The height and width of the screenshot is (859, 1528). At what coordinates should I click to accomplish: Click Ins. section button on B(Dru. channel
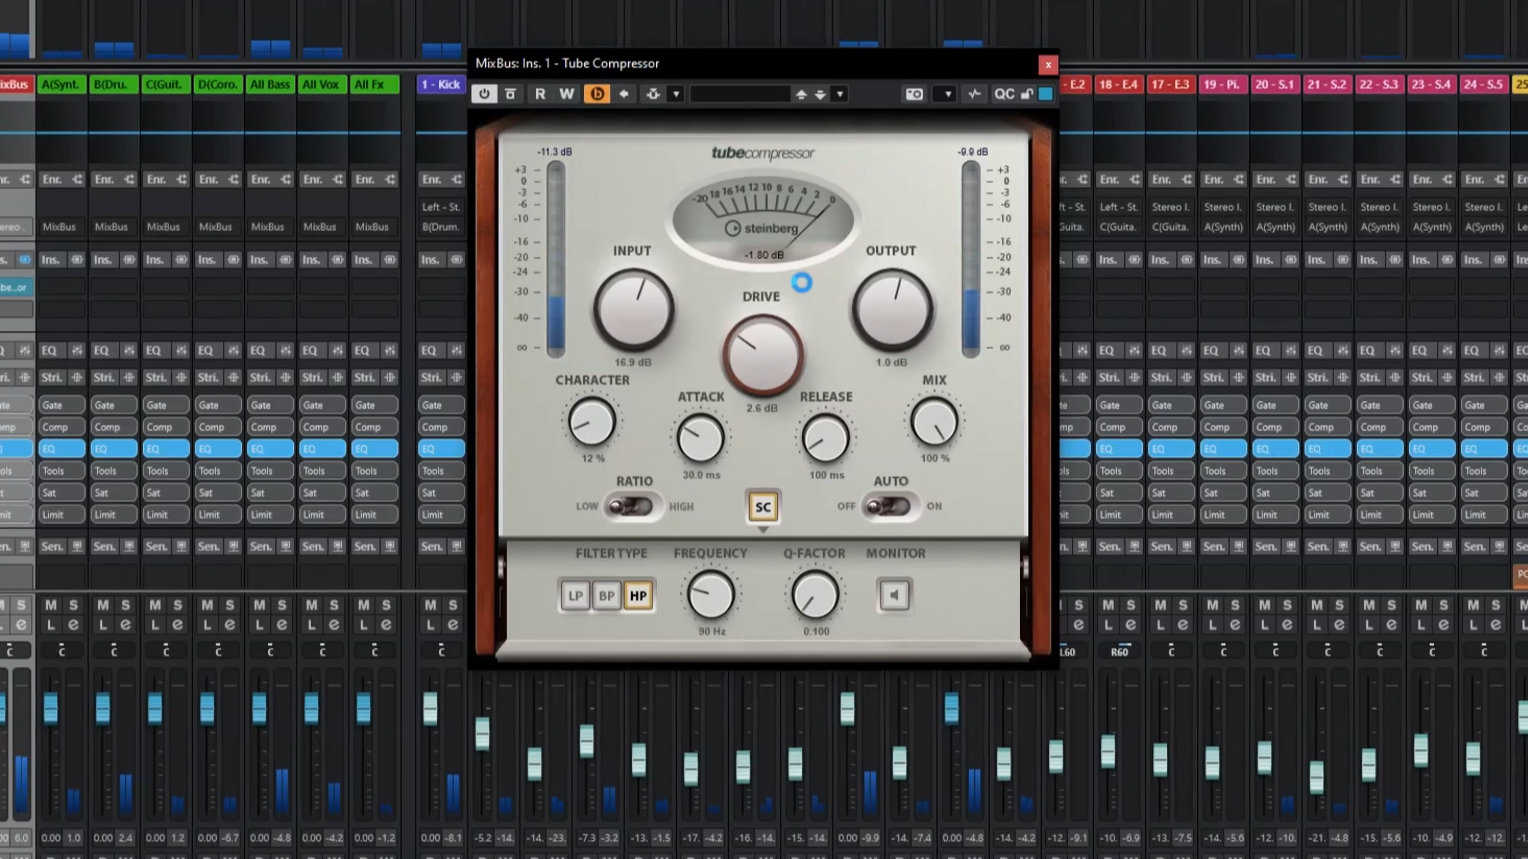pos(103,260)
